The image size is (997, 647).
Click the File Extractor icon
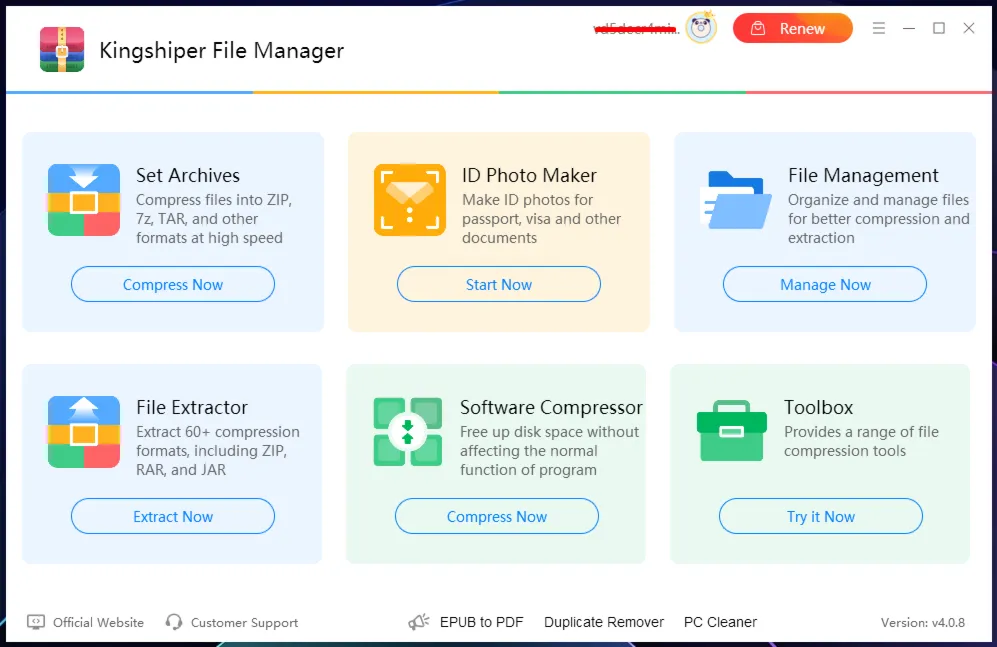pyautogui.click(x=84, y=432)
